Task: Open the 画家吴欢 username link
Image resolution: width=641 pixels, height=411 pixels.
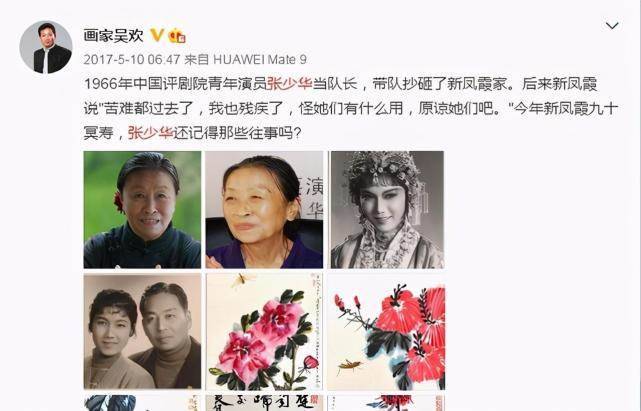Action: (x=113, y=36)
